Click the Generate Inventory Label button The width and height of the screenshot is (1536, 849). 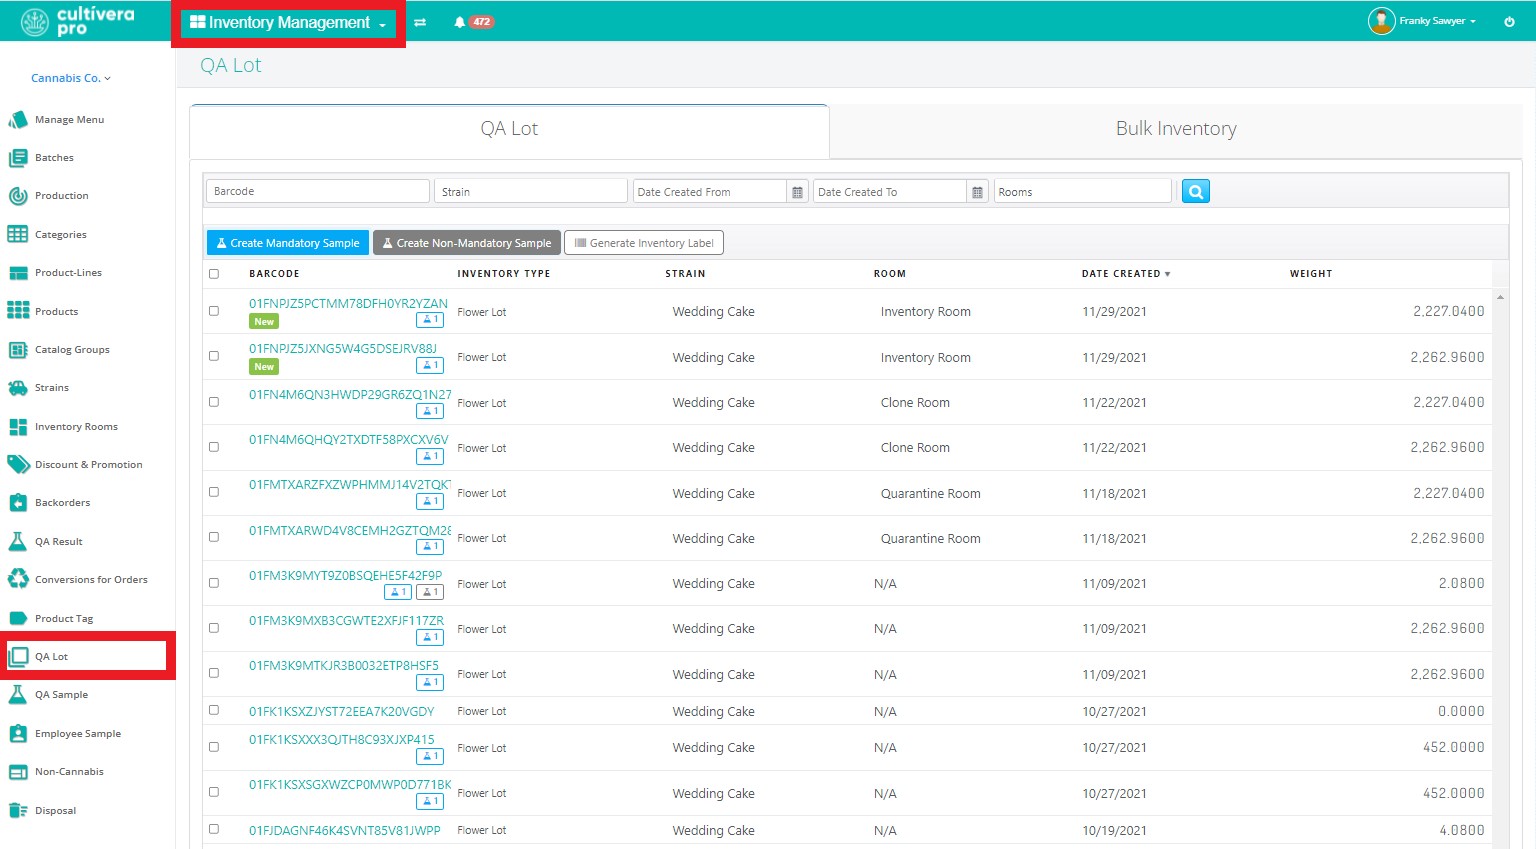pos(644,243)
